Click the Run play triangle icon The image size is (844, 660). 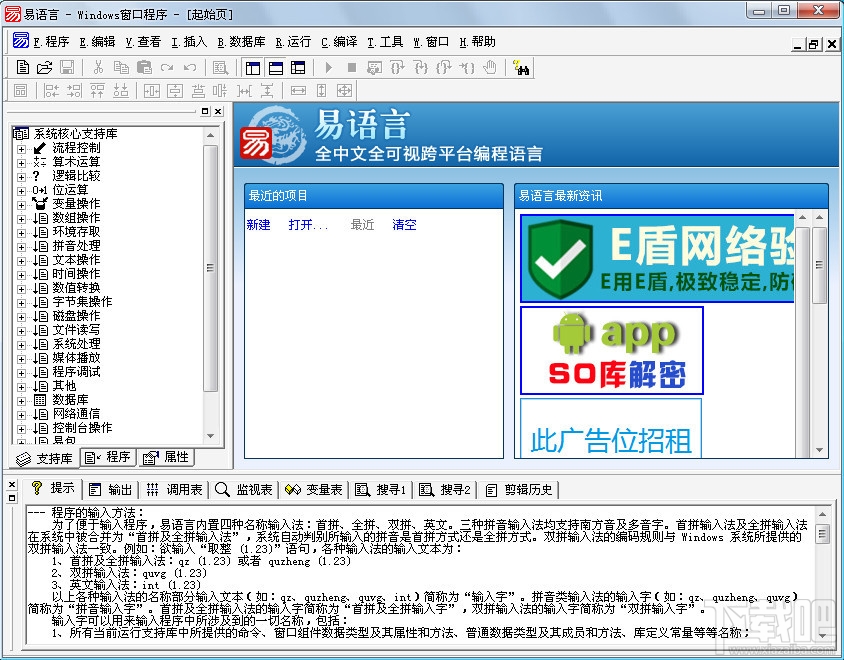[329, 68]
